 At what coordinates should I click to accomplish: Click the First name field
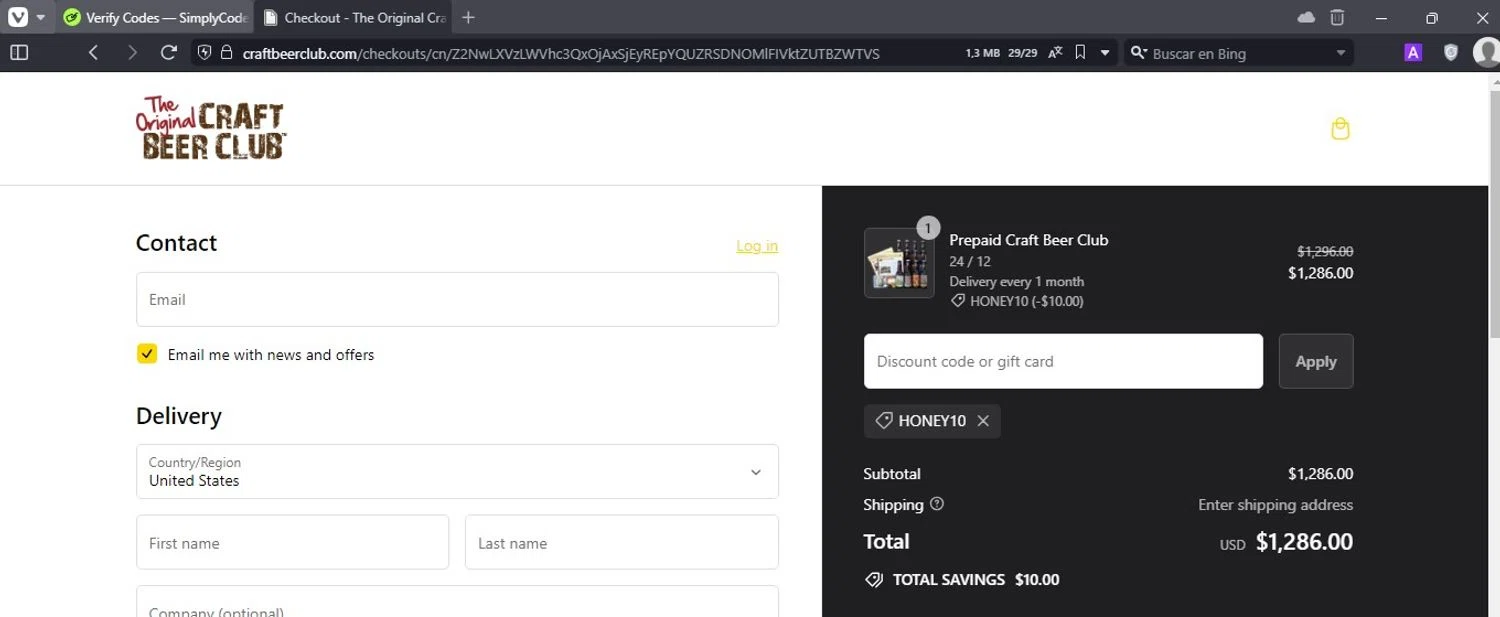[292, 542]
